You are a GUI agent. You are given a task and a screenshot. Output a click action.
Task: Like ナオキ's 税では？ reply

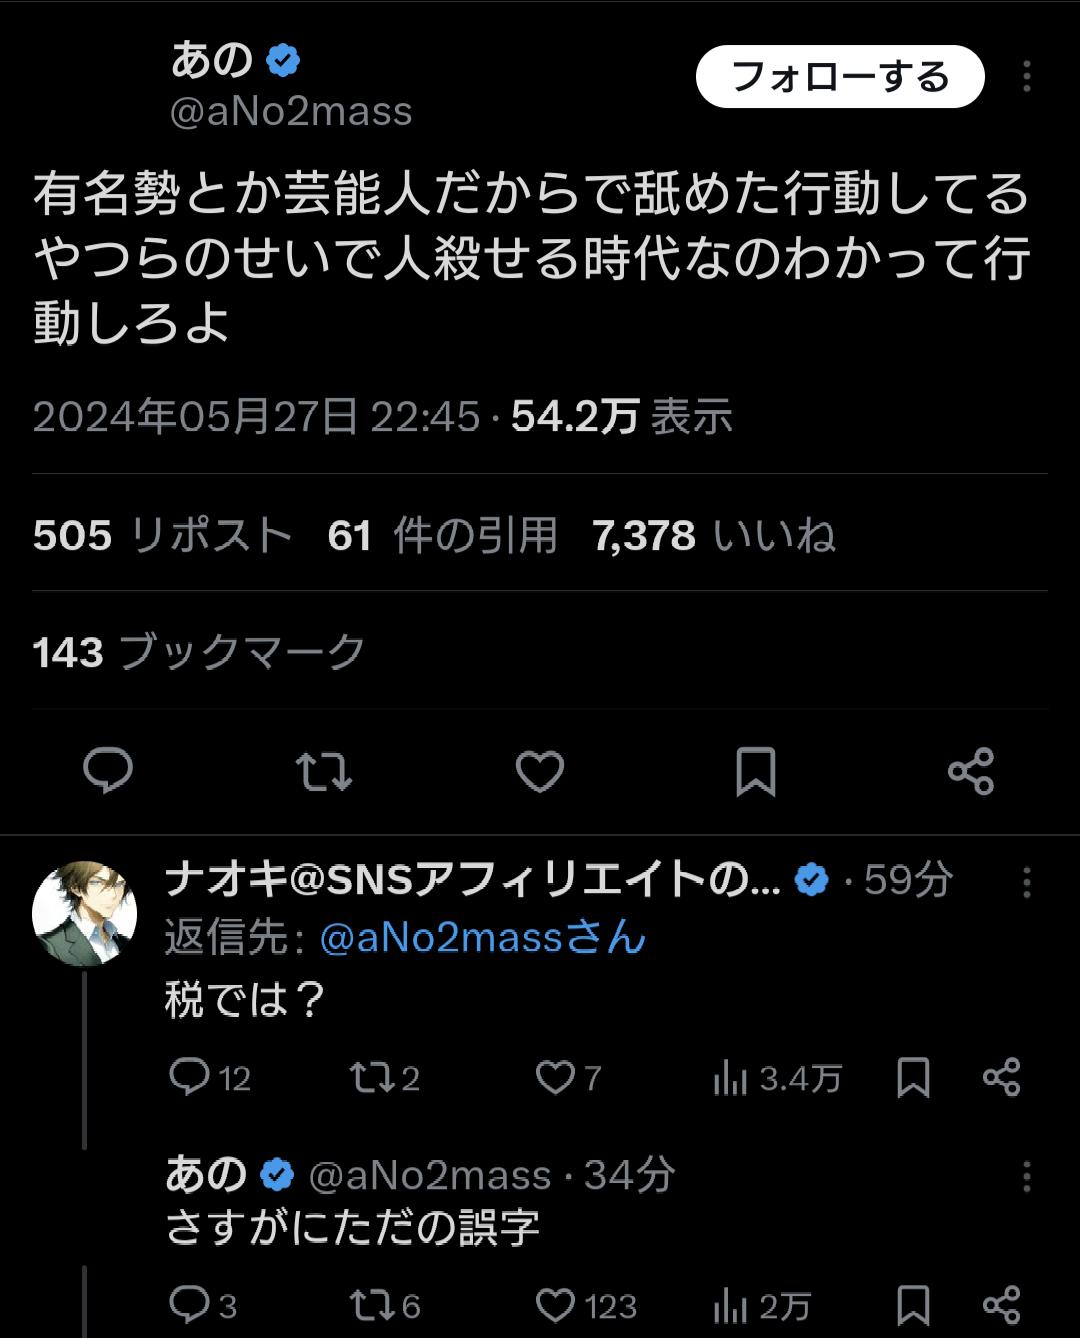coord(557,1078)
